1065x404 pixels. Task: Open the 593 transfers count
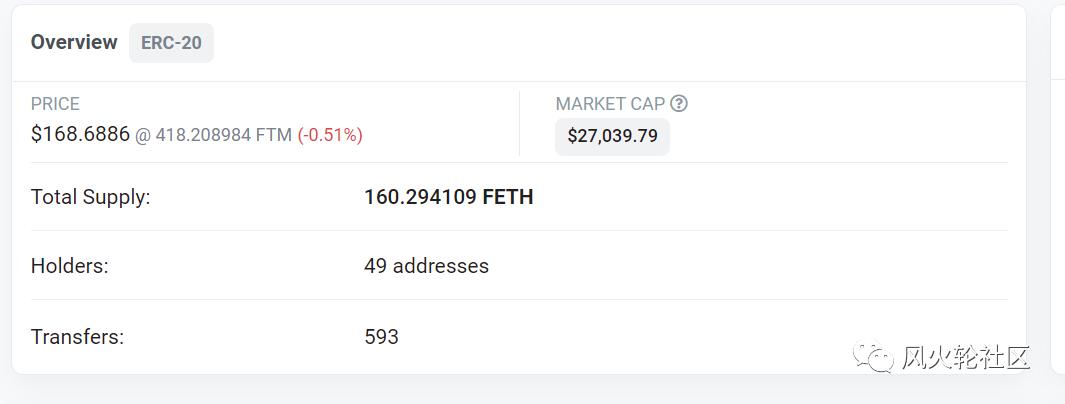click(x=381, y=337)
